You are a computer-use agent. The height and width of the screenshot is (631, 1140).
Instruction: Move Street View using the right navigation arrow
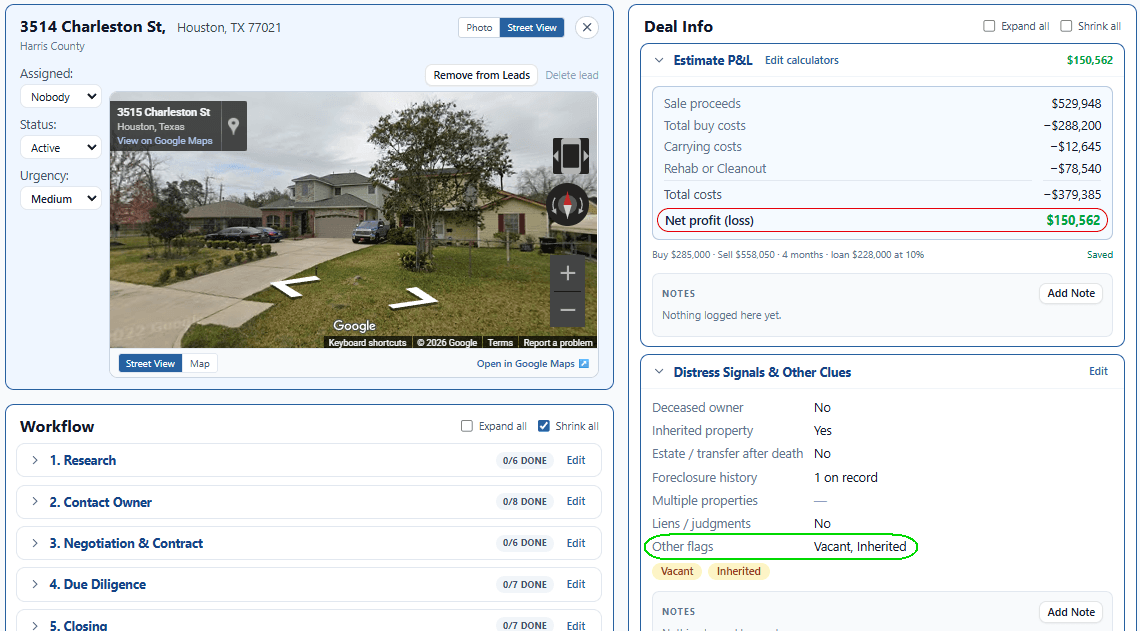click(412, 298)
